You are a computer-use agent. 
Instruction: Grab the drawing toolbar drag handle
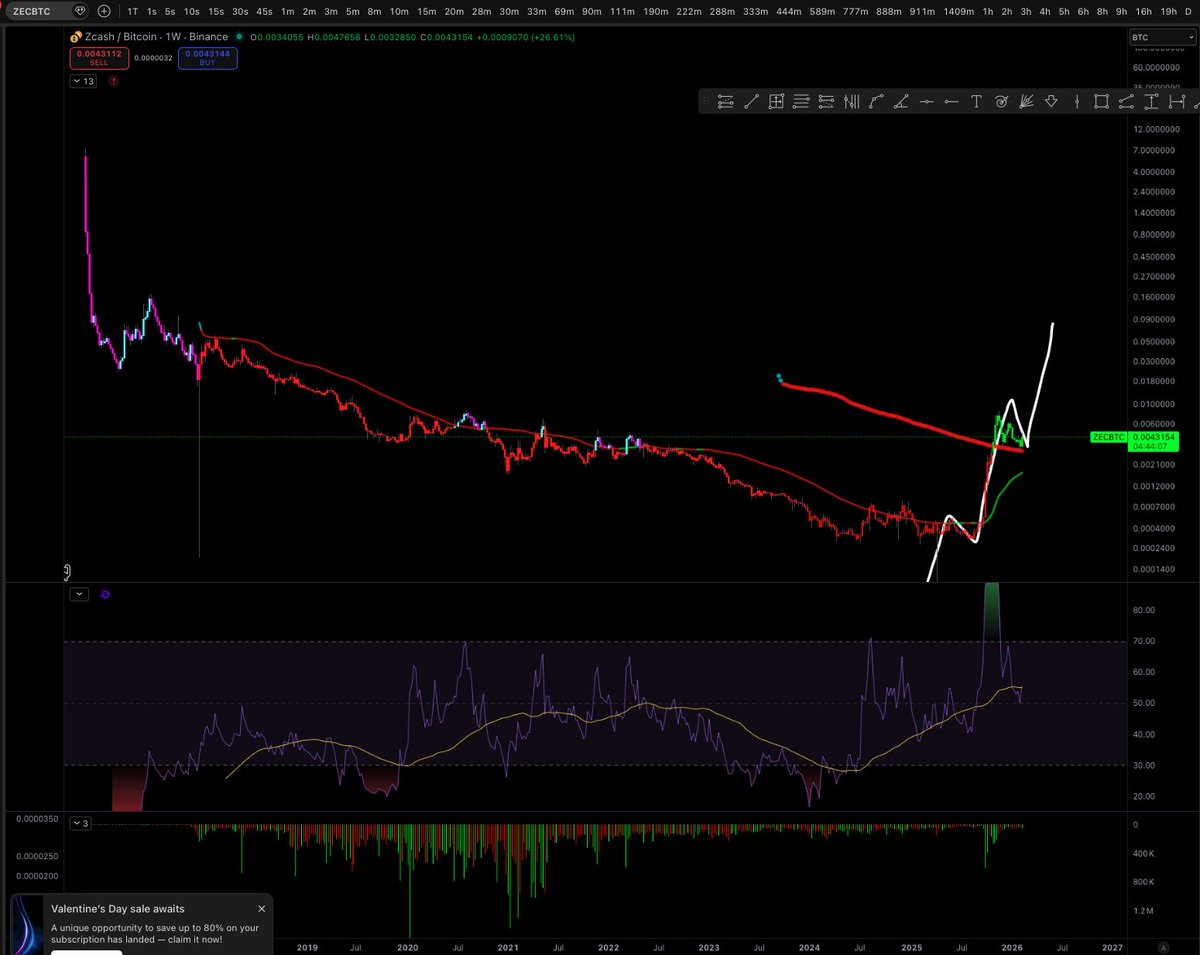tap(706, 101)
